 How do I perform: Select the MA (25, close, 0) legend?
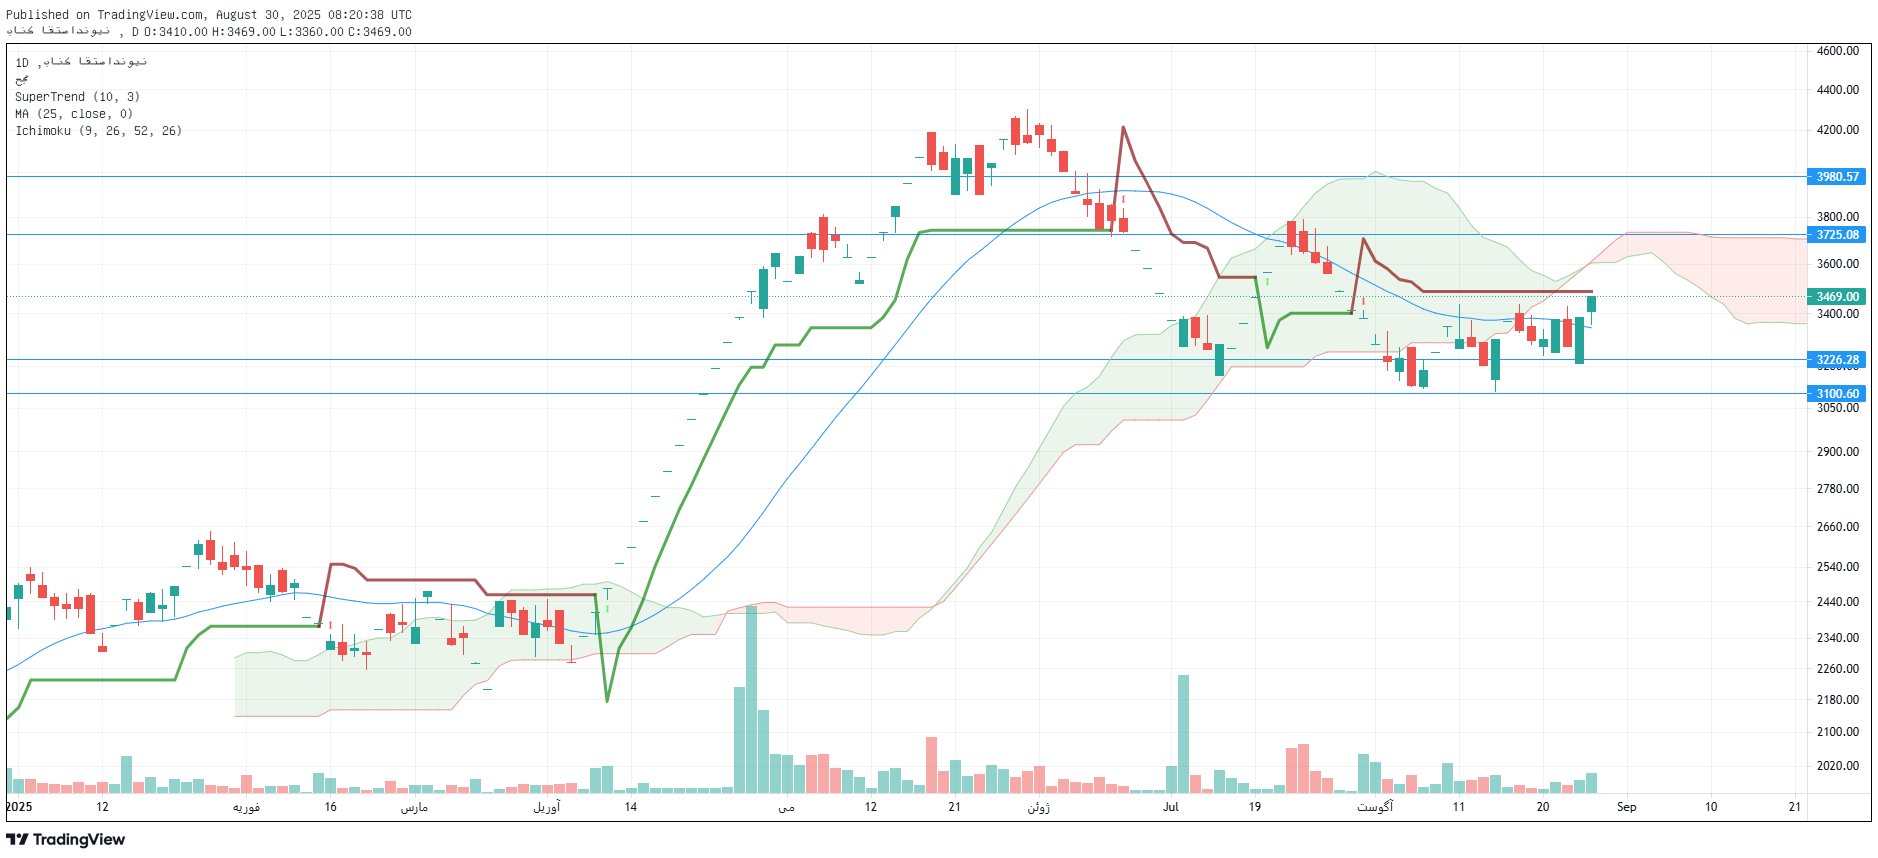click(74, 114)
